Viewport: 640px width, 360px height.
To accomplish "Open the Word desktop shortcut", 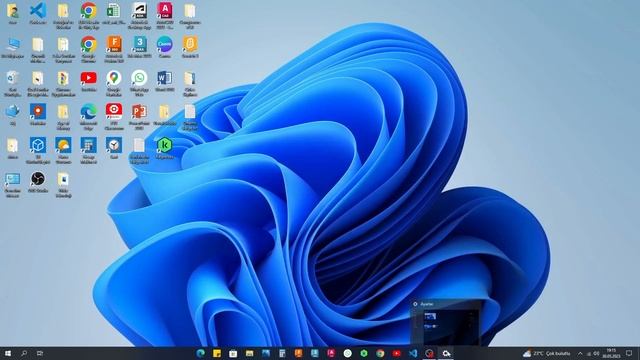I will [x=164, y=81].
